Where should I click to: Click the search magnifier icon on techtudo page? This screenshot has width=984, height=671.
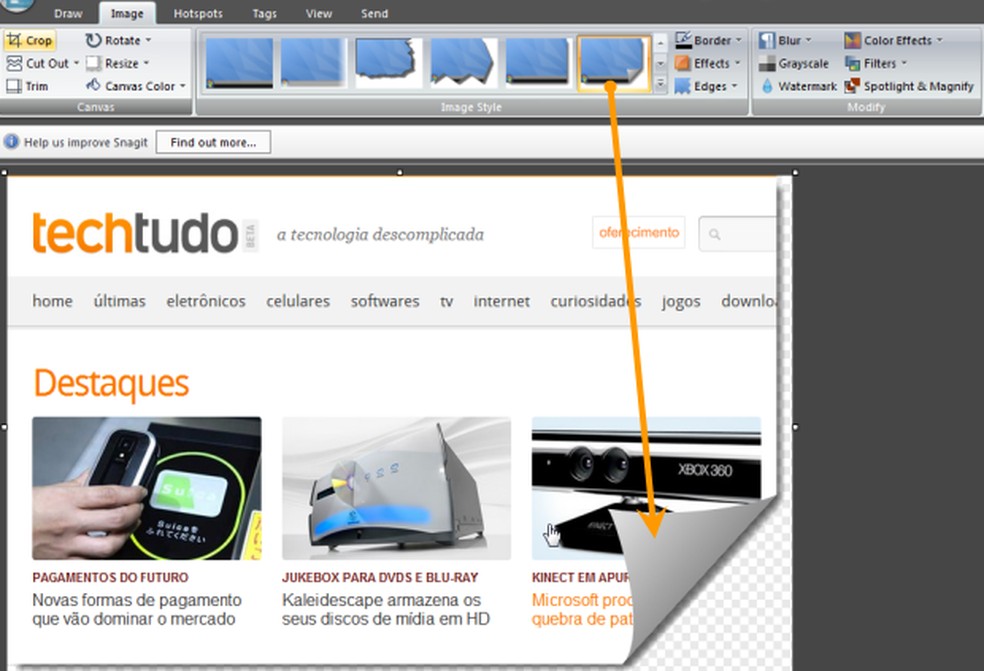coord(714,234)
